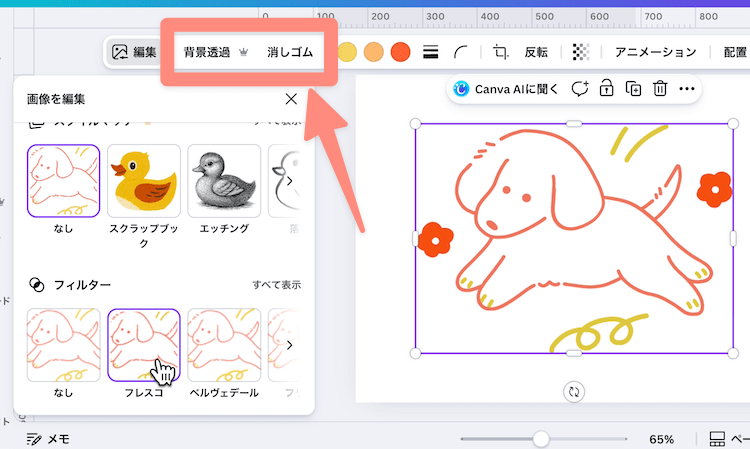750x449 pixels.
Task: Apply the ベルヴェデール filter
Action: pyautogui.click(x=224, y=345)
